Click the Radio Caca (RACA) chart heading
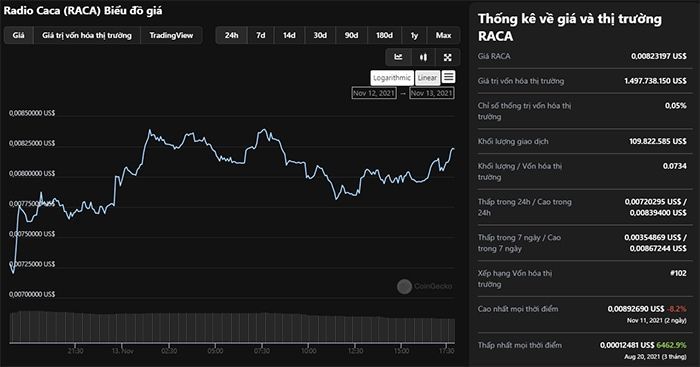 (x=83, y=11)
